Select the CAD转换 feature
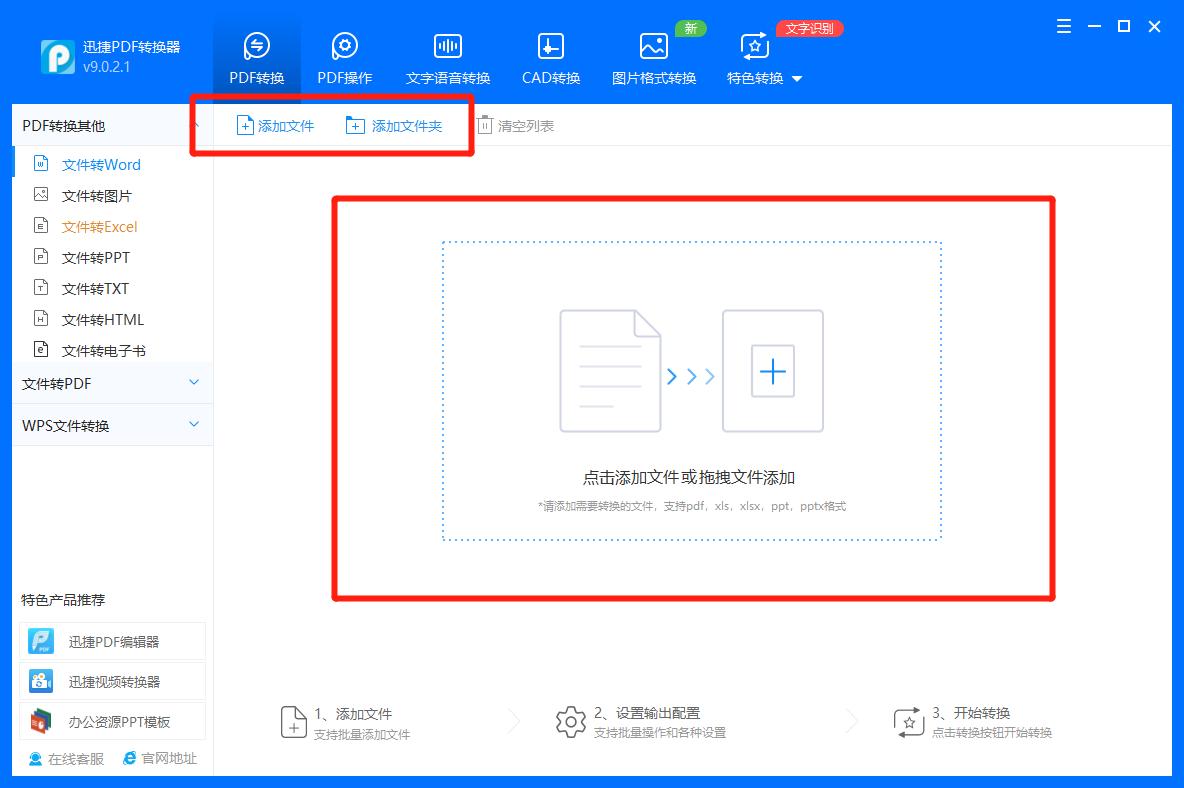Image resolution: width=1184 pixels, height=788 pixels. [x=549, y=56]
